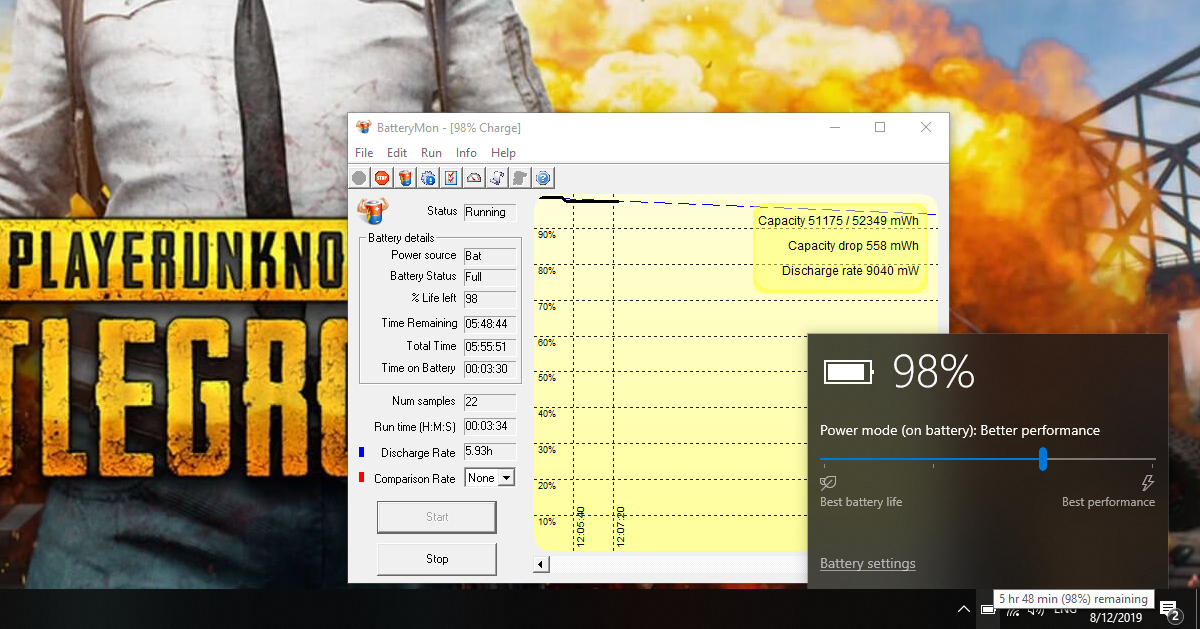Click the Stop button

pos(437,559)
